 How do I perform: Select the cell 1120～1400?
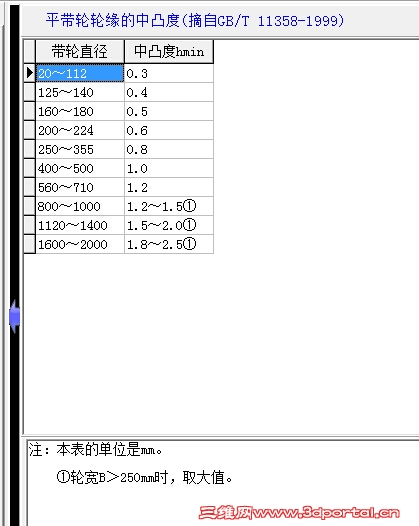click(80, 225)
